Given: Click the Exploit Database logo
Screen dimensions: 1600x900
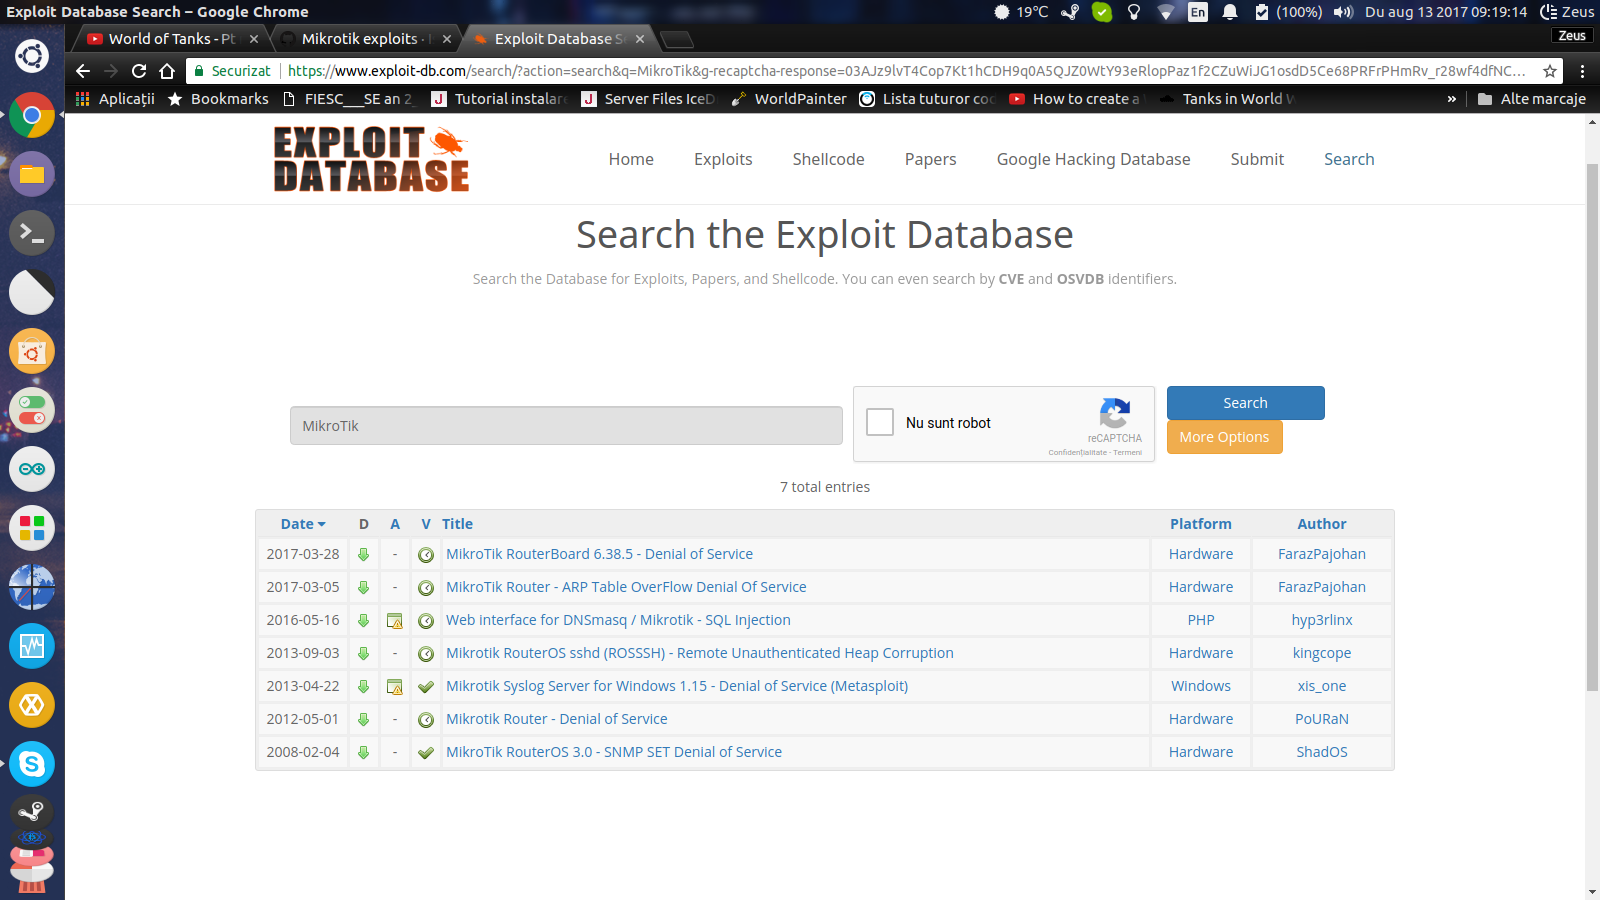Looking at the screenshot, I should [371, 159].
